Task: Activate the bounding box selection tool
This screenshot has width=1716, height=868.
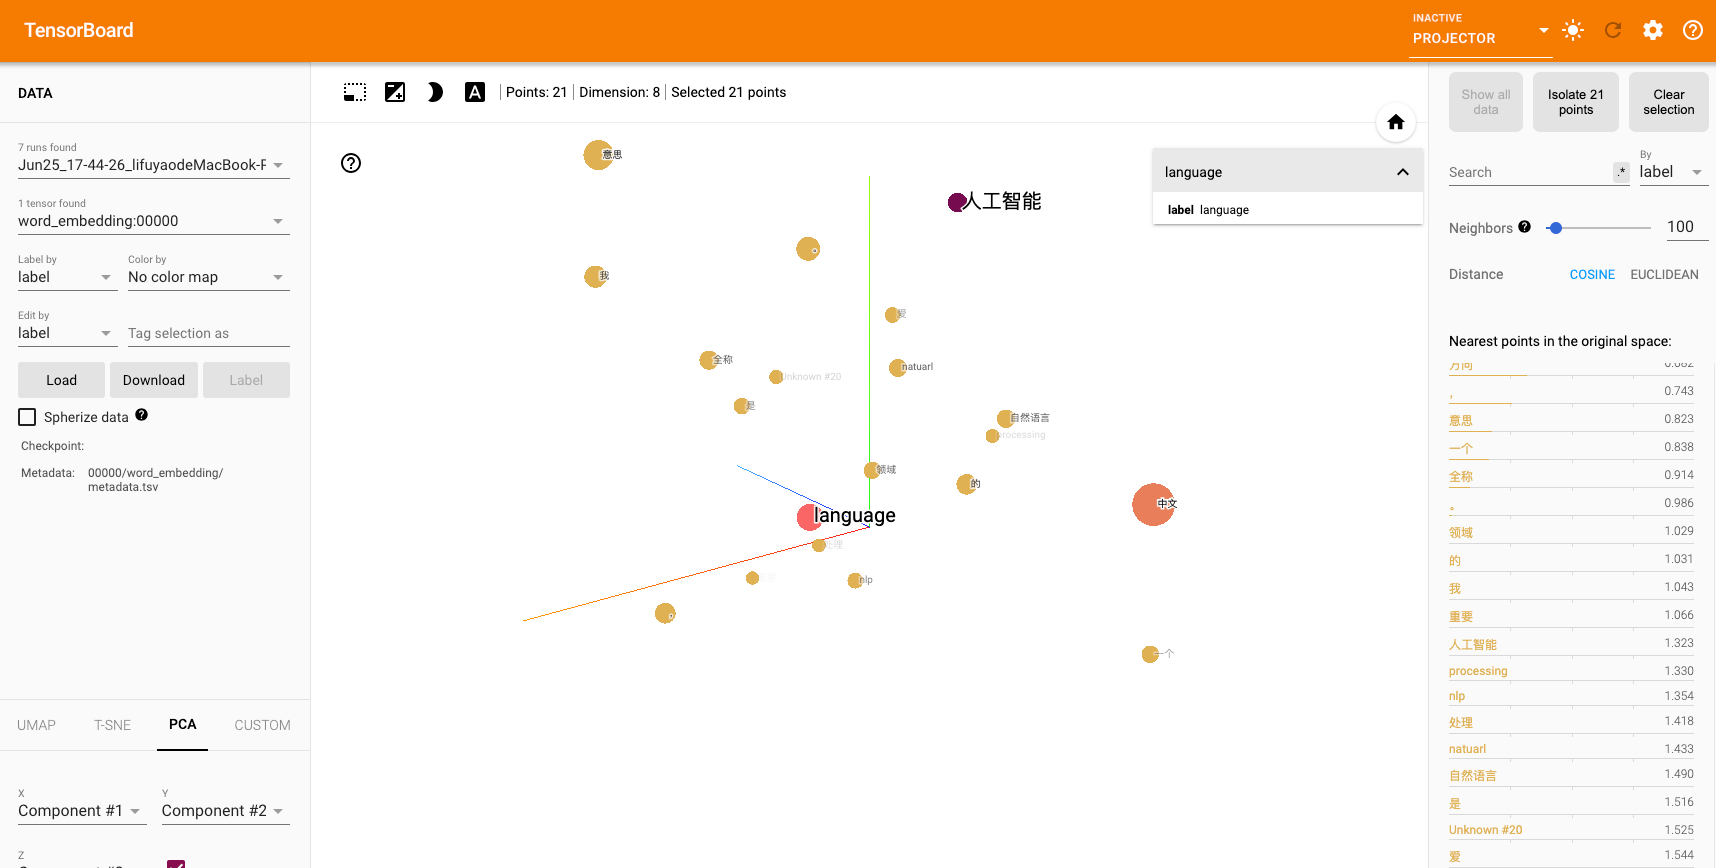Action: click(x=355, y=92)
